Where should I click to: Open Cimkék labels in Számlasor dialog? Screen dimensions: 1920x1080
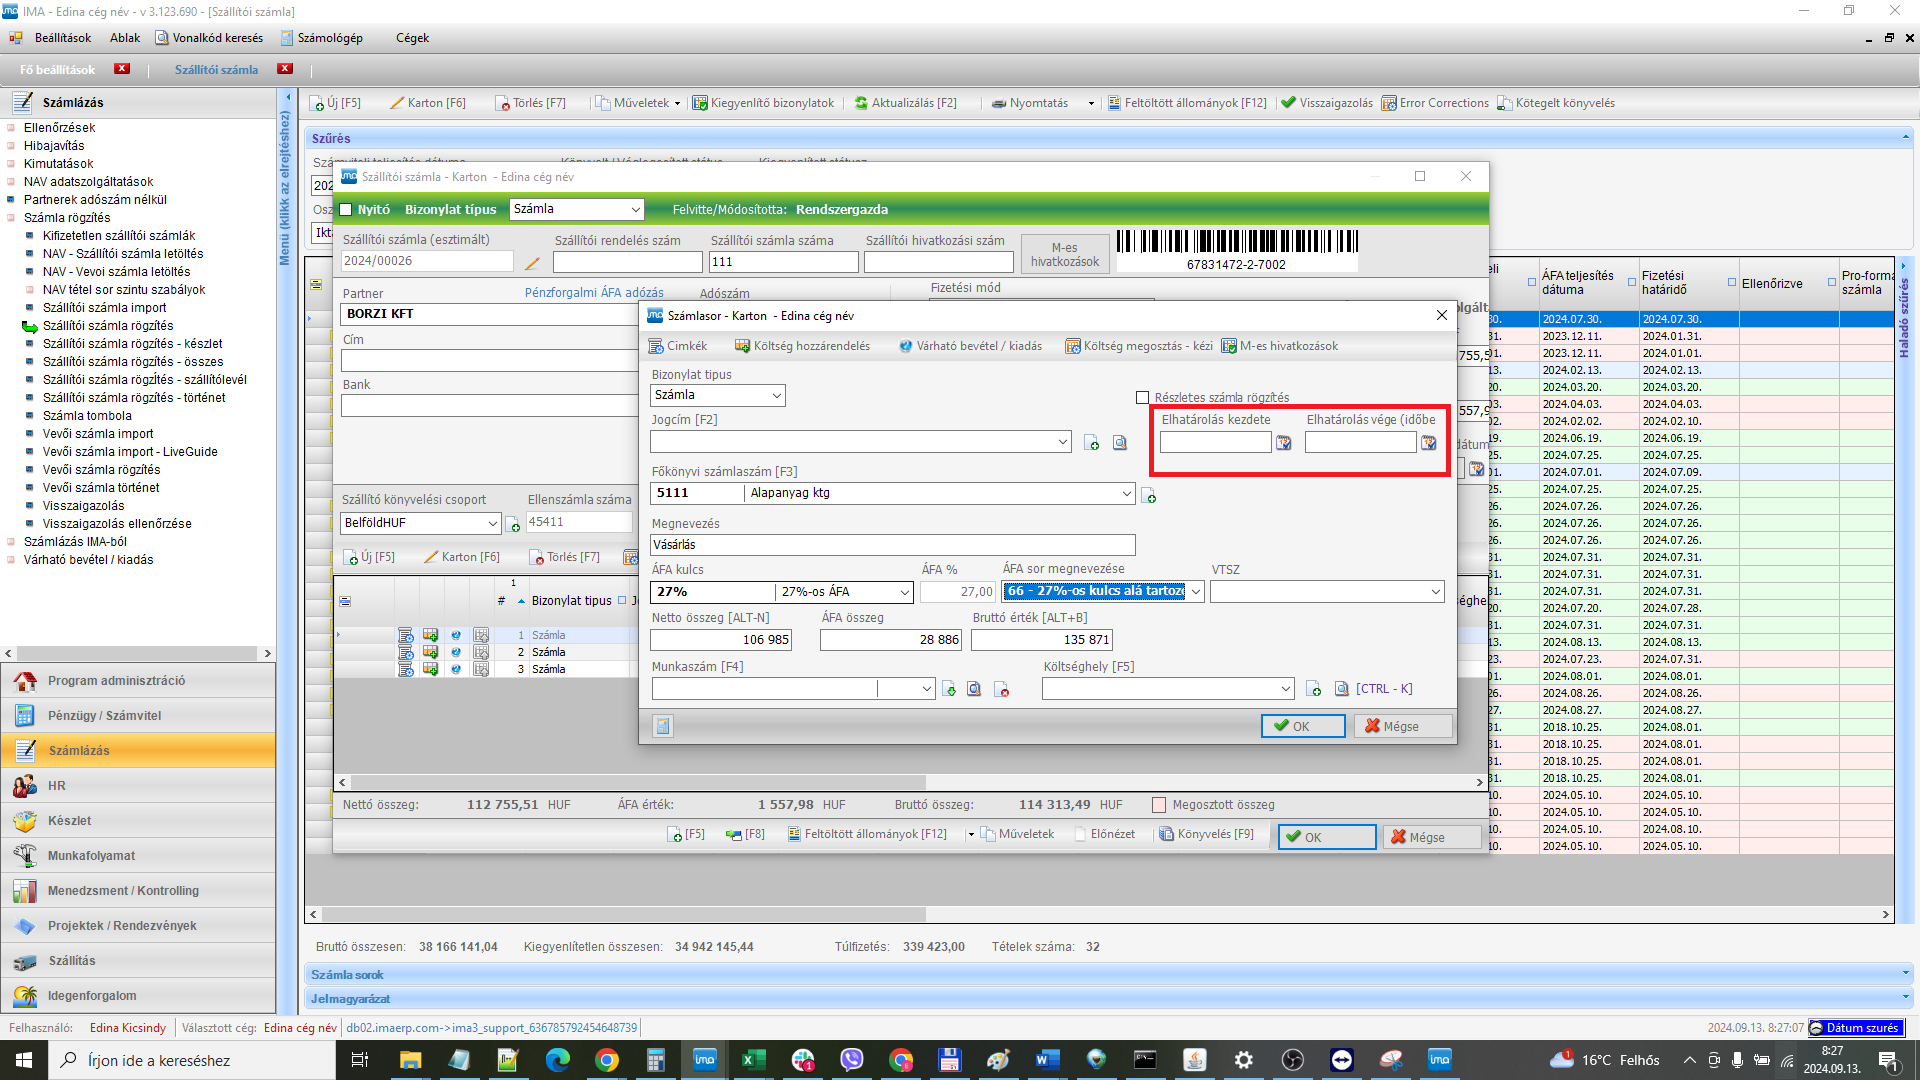678,346
